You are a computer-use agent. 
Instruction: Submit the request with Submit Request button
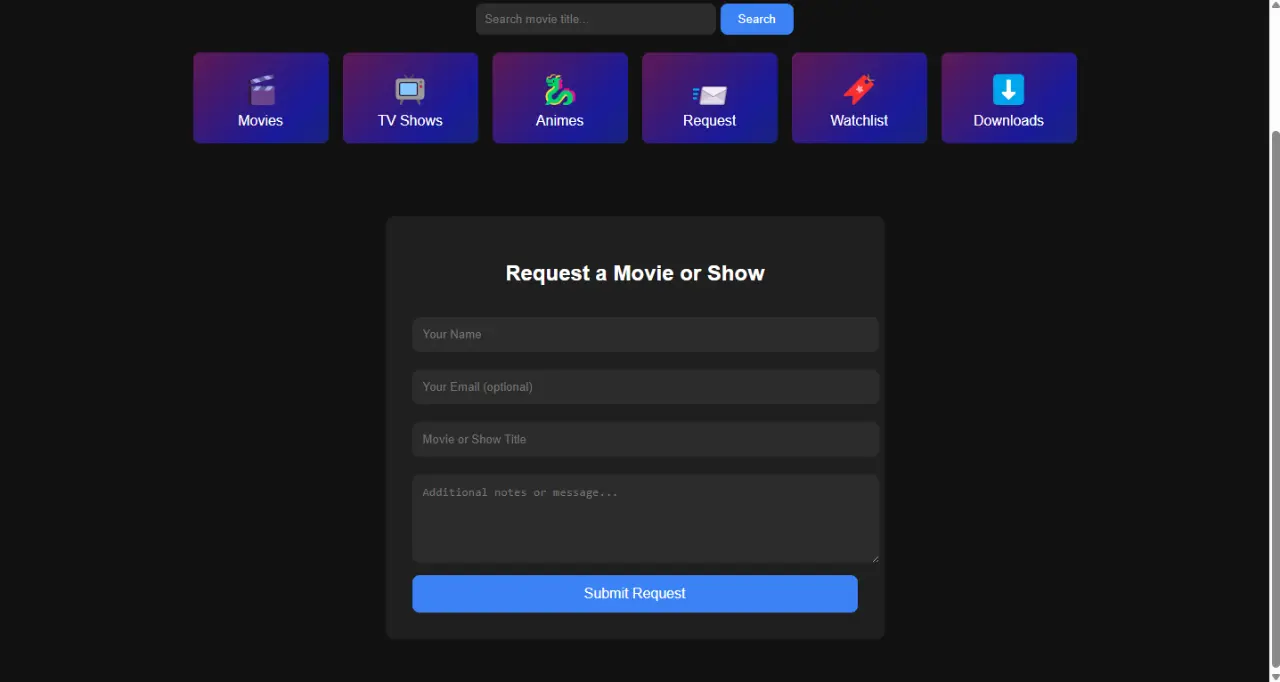635,593
